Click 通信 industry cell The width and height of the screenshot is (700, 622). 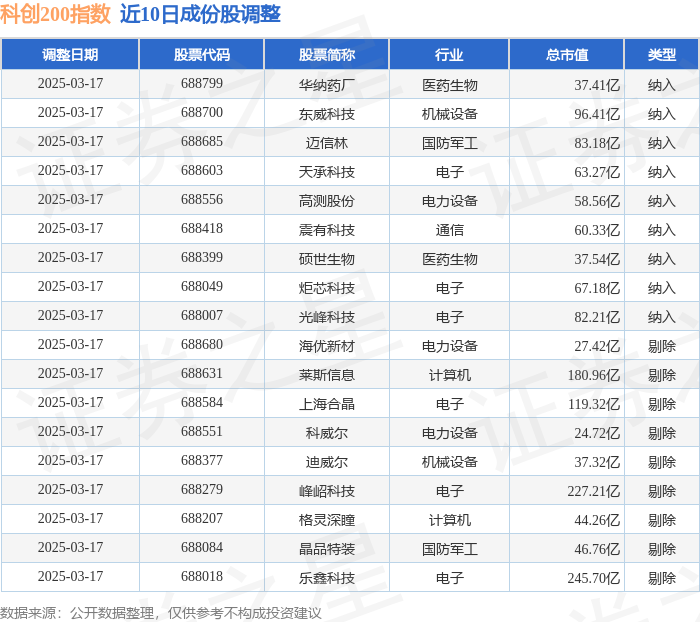pos(450,230)
